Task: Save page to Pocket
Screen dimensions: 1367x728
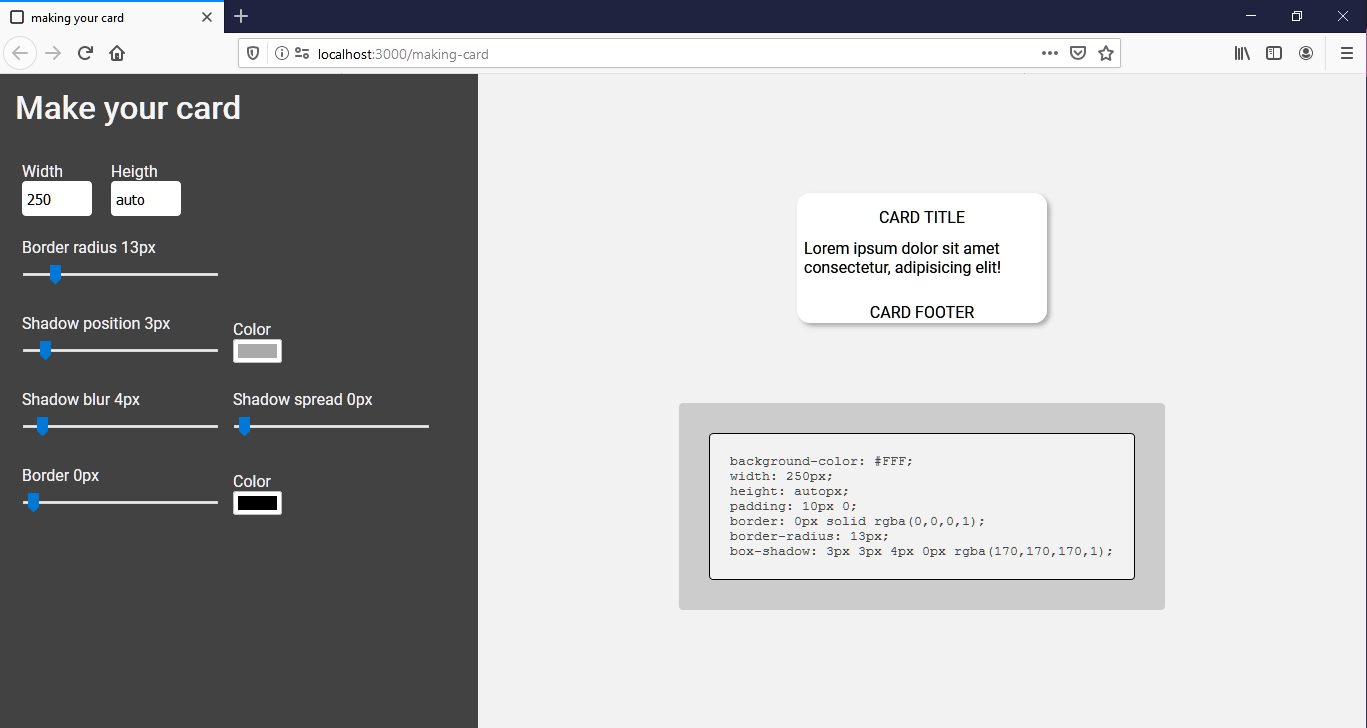Action: click(x=1078, y=54)
